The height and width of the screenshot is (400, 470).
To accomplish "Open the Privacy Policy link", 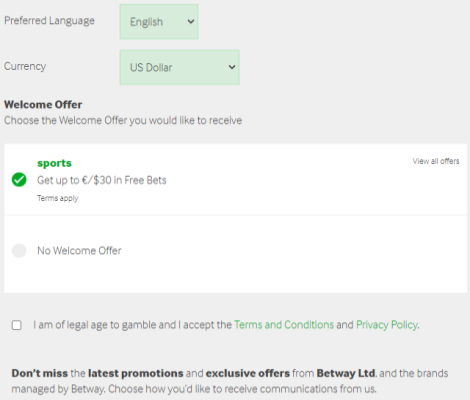I will pyautogui.click(x=387, y=325).
